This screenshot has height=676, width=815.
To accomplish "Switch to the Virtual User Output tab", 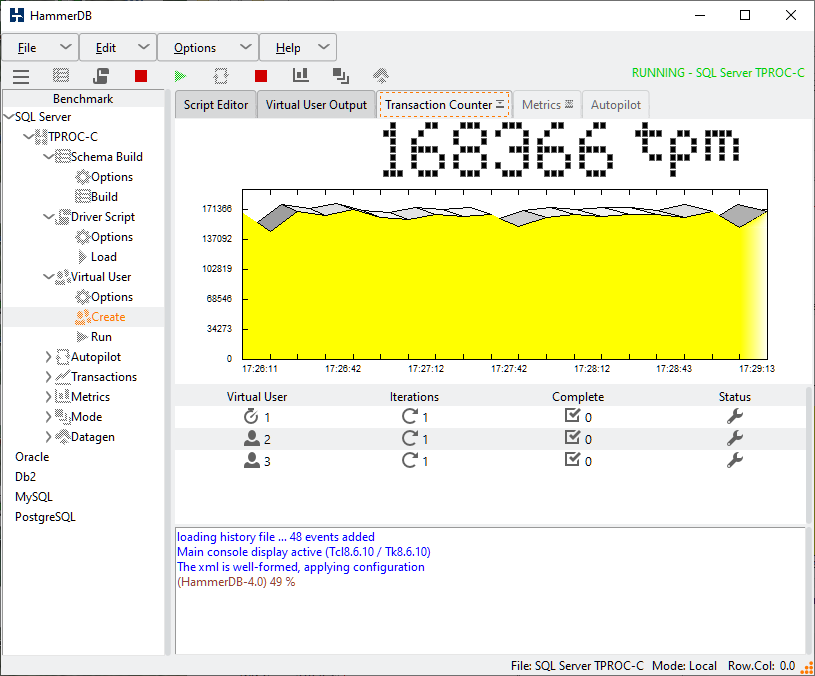I will 316,104.
